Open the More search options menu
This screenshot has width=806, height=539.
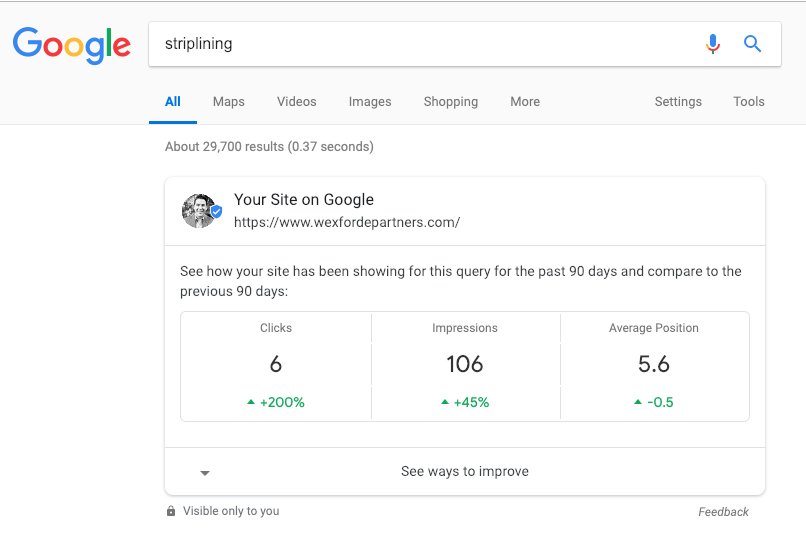[525, 102]
